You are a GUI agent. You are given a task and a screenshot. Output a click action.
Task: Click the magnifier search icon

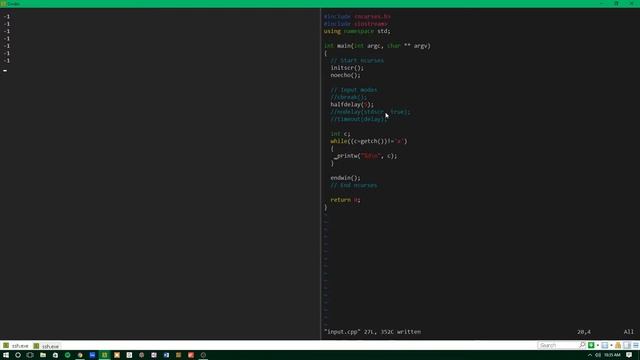[x=582, y=345]
